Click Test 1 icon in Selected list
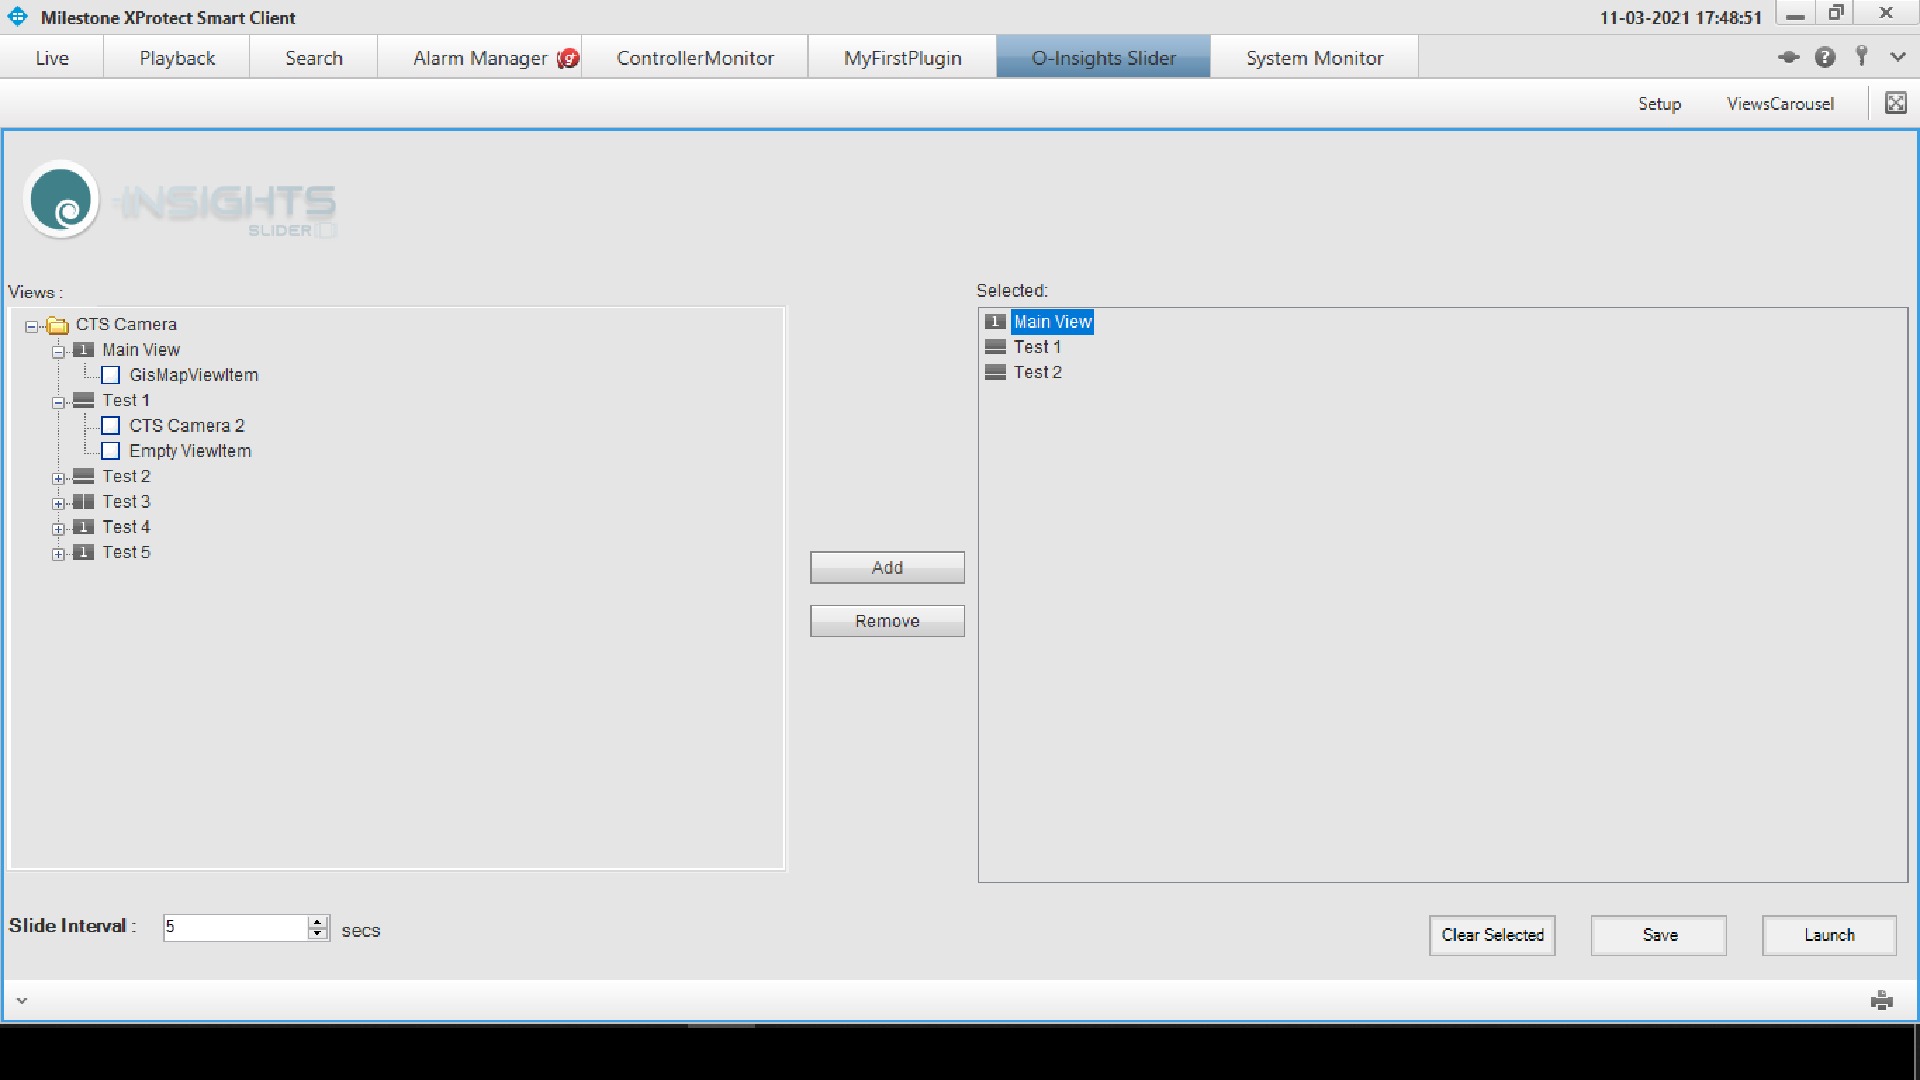The width and height of the screenshot is (1920, 1080). click(x=995, y=347)
